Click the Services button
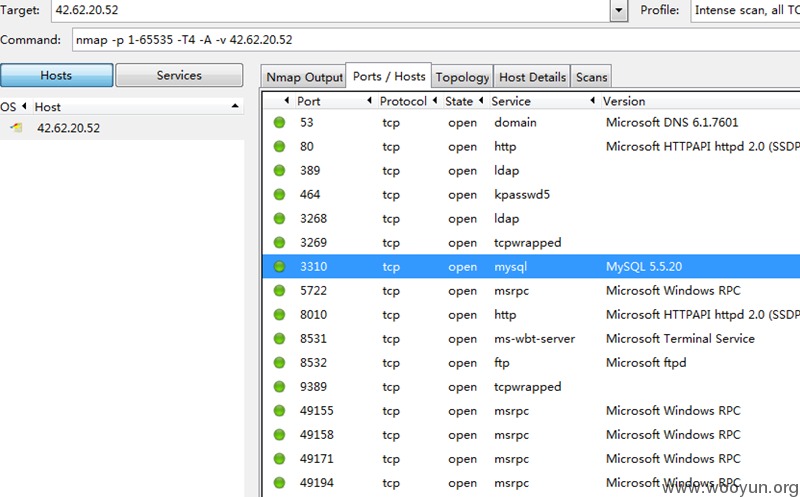800x497 pixels. point(179,76)
